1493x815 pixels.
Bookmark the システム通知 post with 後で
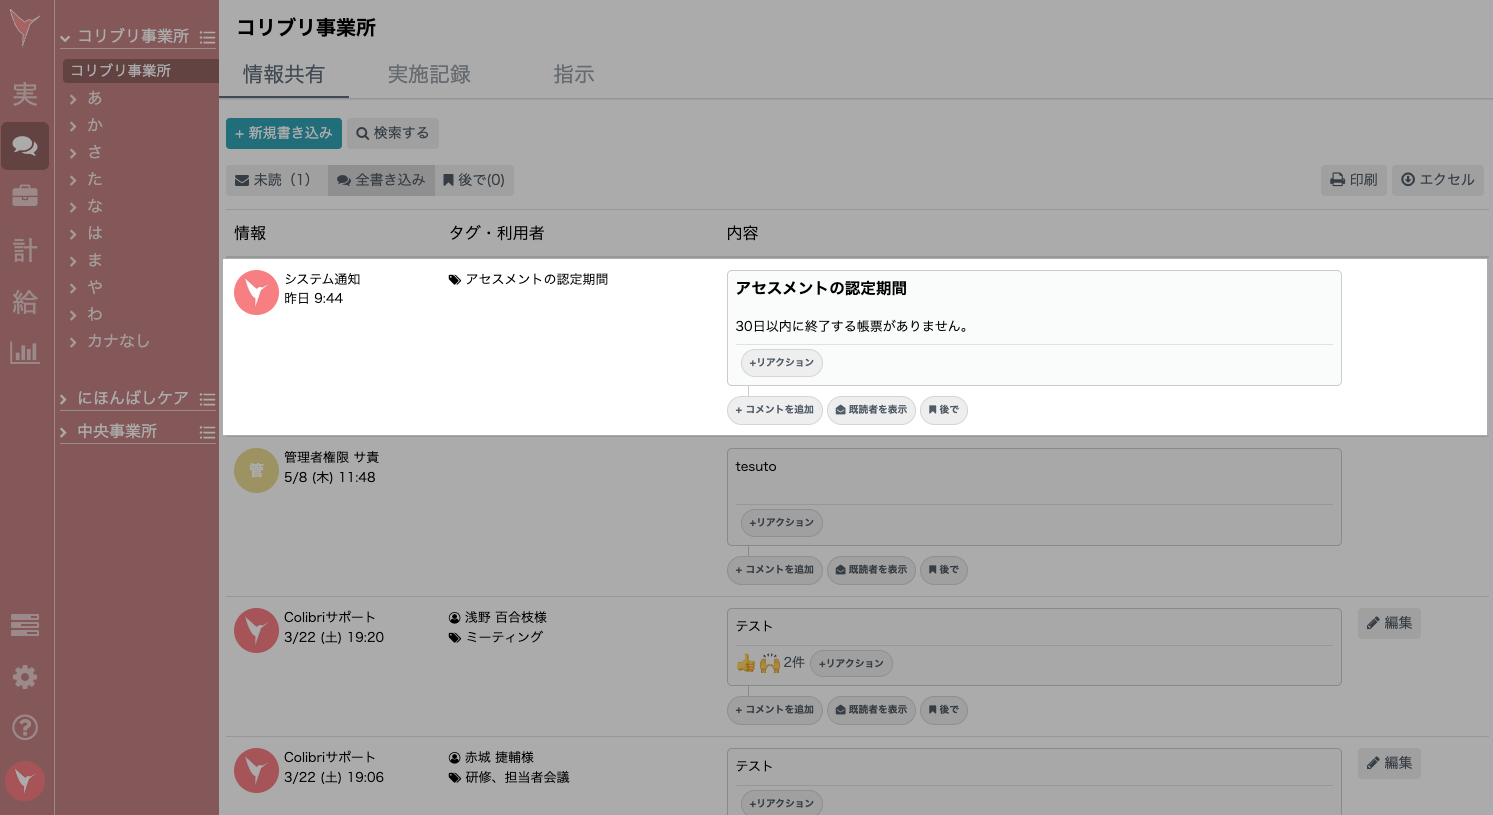(x=943, y=410)
